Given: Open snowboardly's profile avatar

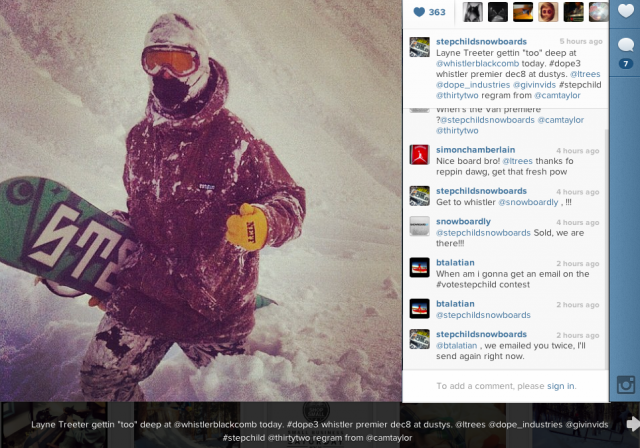Looking at the screenshot, I should coord(419,226).
